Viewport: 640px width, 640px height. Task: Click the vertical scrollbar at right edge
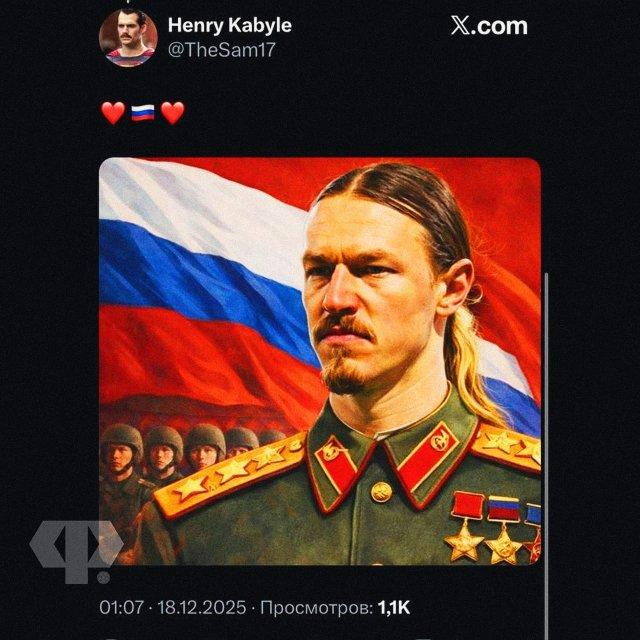[x=547, y=456]
